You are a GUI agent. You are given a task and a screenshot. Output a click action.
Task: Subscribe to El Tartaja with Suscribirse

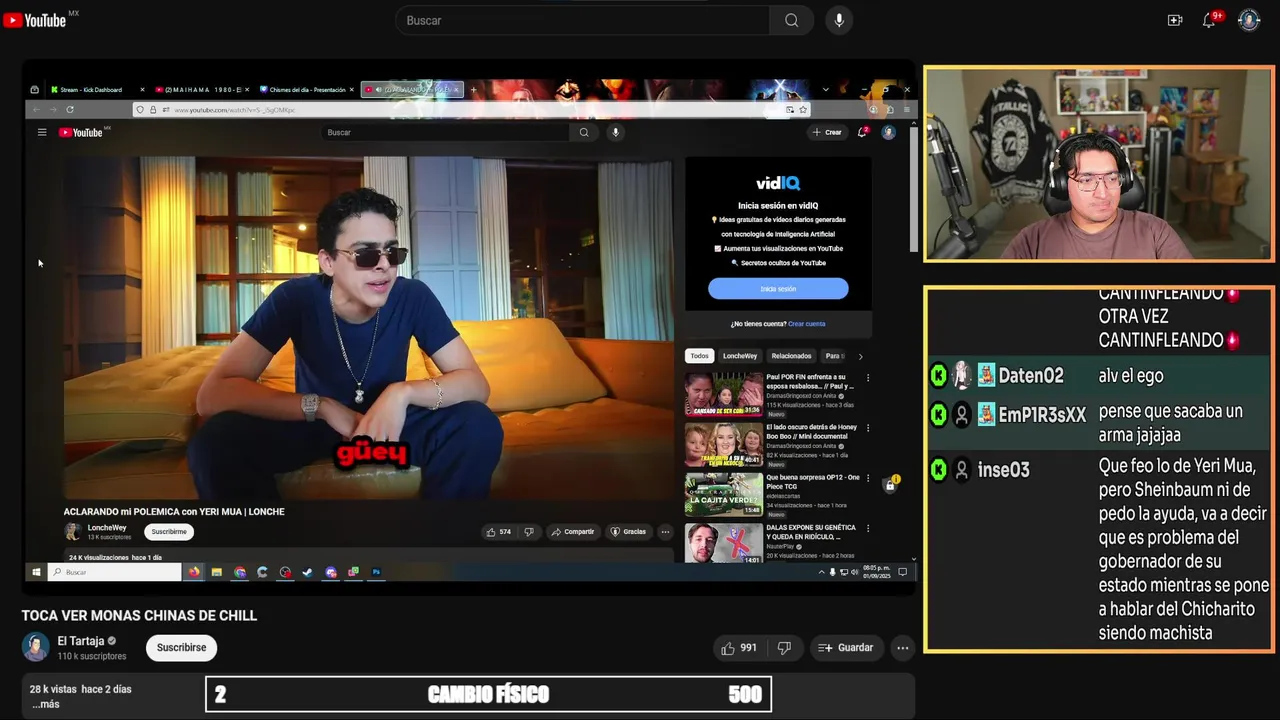point(181,647)
